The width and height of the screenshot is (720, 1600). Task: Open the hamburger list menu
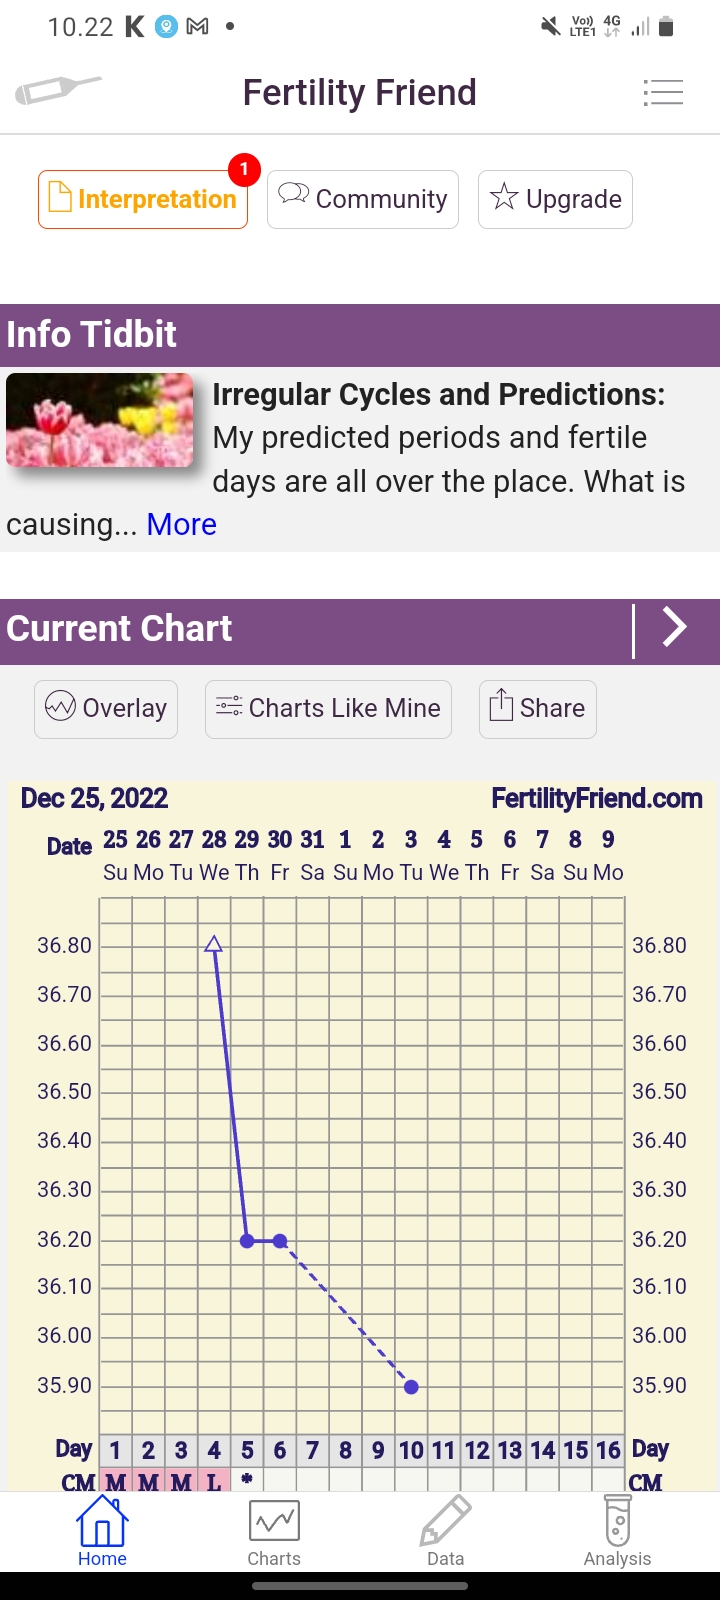(663, 92)
